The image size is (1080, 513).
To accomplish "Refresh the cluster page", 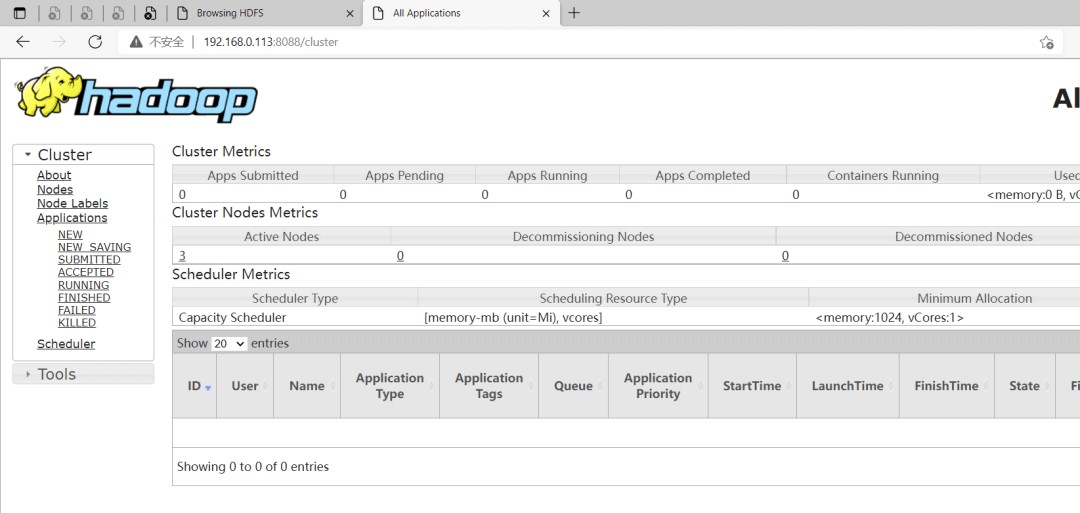I will click(x=95, y=42).
